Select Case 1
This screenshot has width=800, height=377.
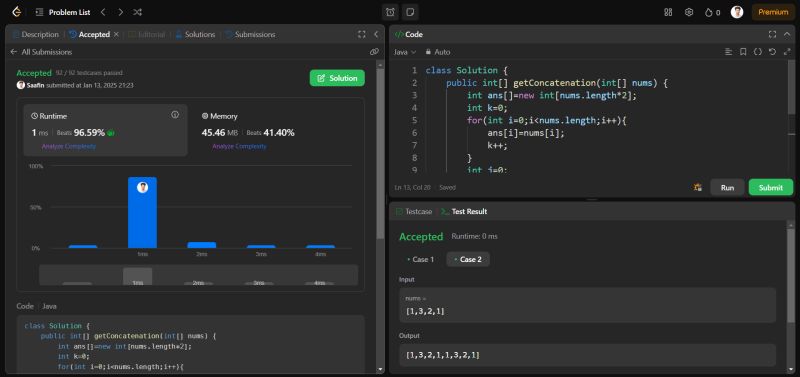pyautogui.click(x=420, y=259)
